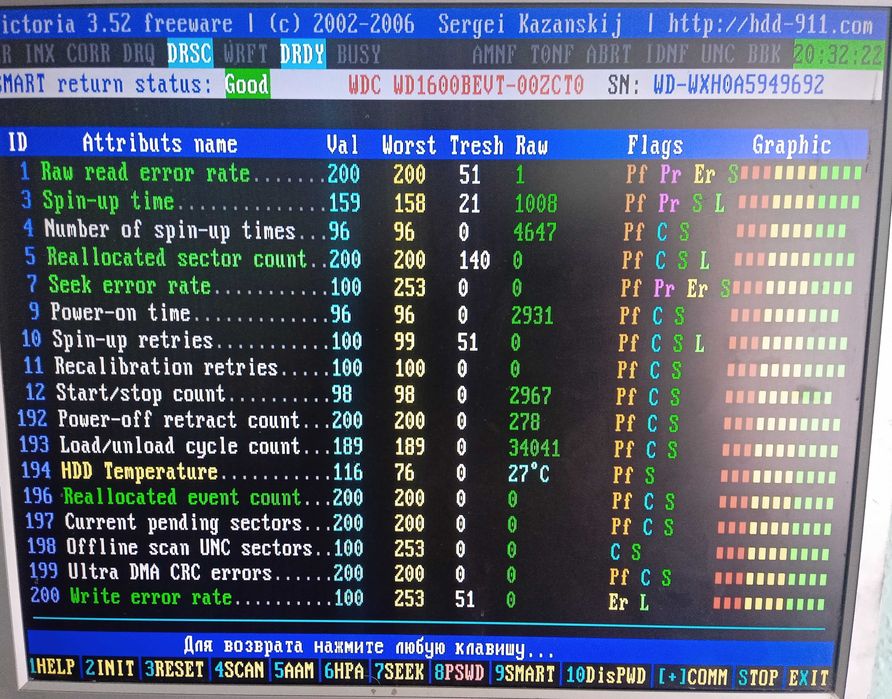Click health bar graphic for Raw read error rate
The width and height of the screenshot is (892, 699).
801,173
